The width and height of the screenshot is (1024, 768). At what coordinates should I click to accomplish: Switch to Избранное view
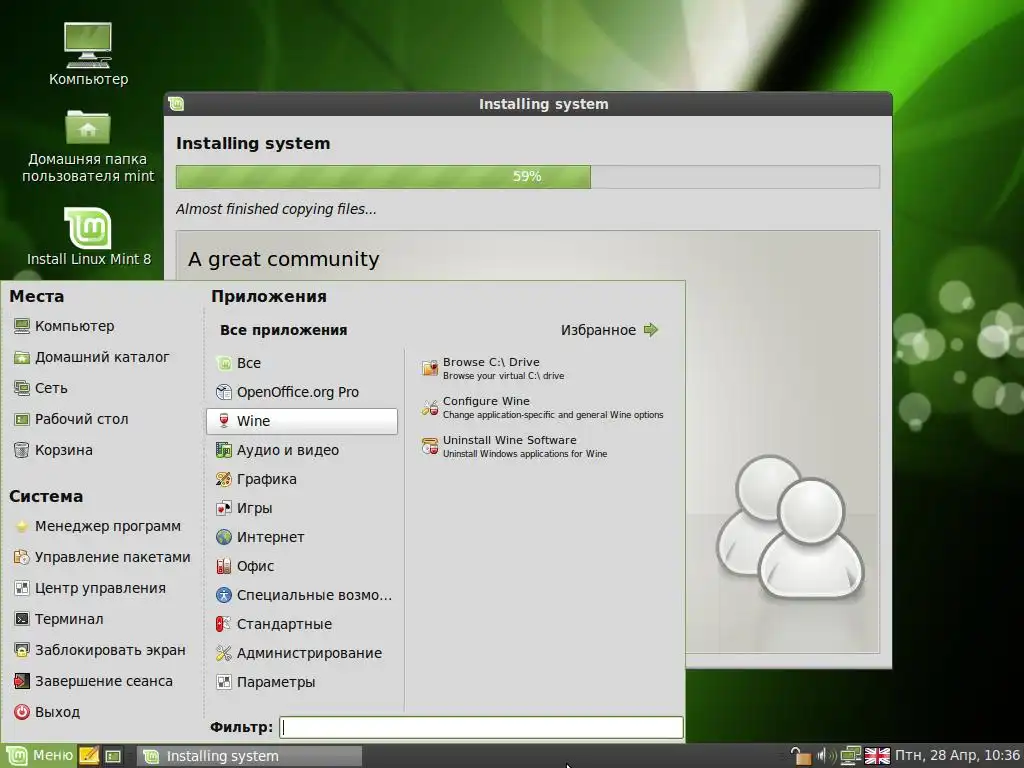tap(609, 330)
